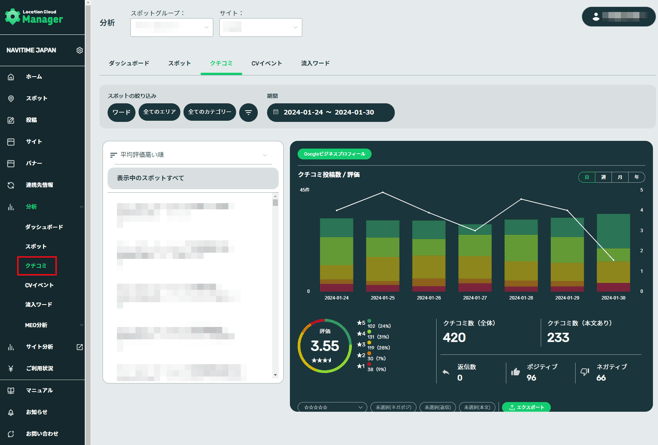This screenshot has height=445, width=658.
Task: Select the クチコミ tab
Action: click(x=221, y=63)
